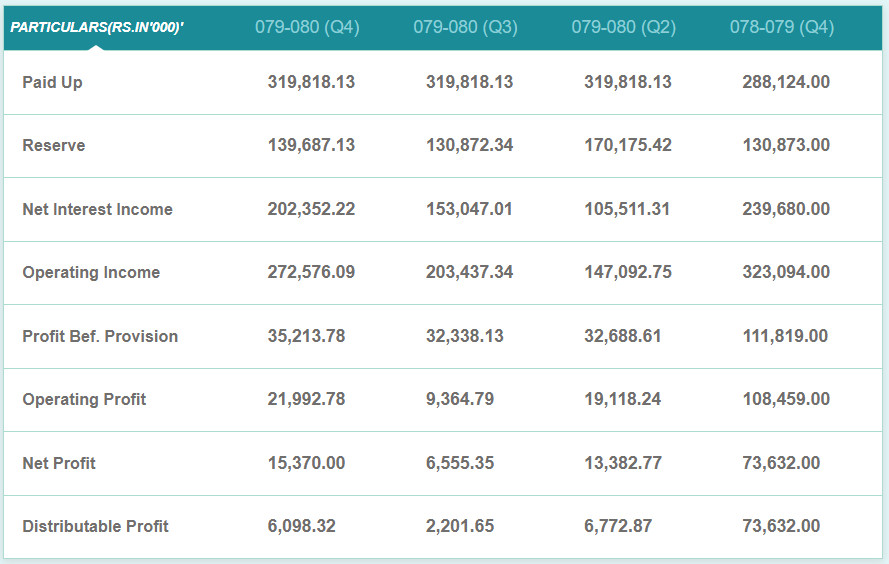889x564 pixels.
Task: Click the Operating Income value 323,094.00
Action: 786,272
